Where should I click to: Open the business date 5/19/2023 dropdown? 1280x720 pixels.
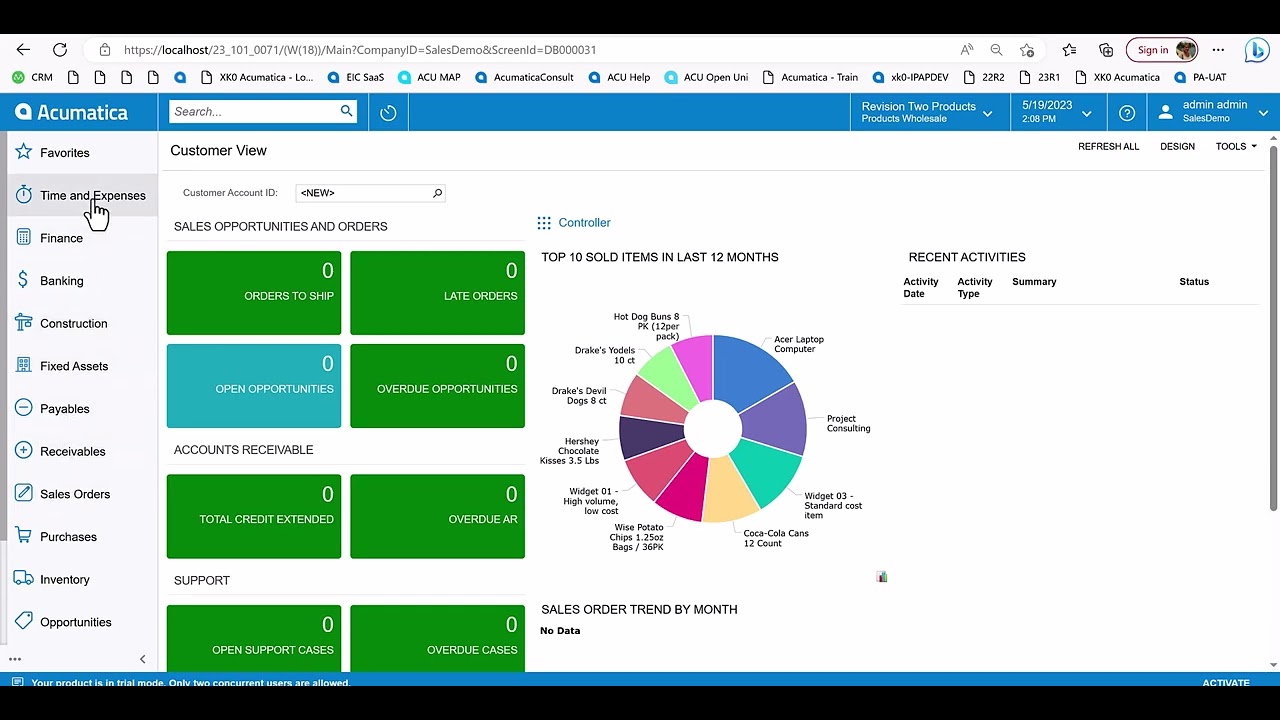pos(1057,112)
